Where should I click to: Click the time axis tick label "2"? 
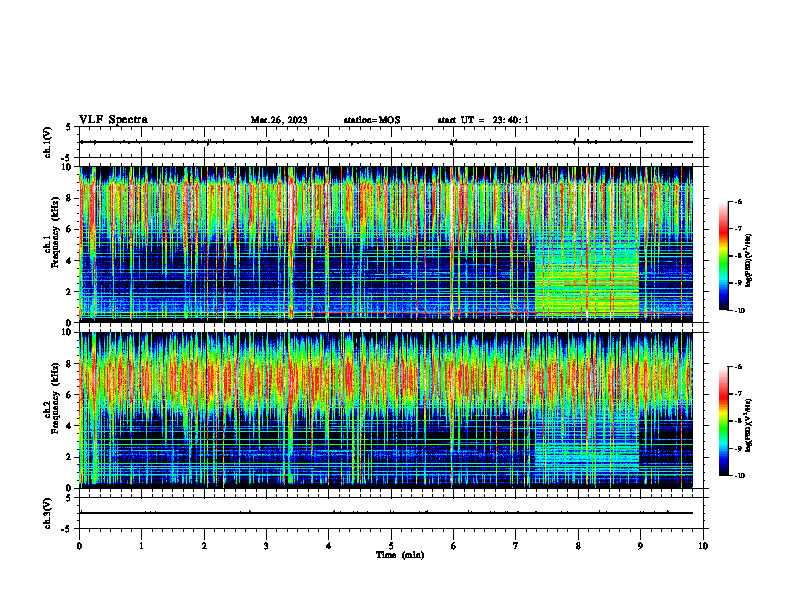[x=204, y=546]
